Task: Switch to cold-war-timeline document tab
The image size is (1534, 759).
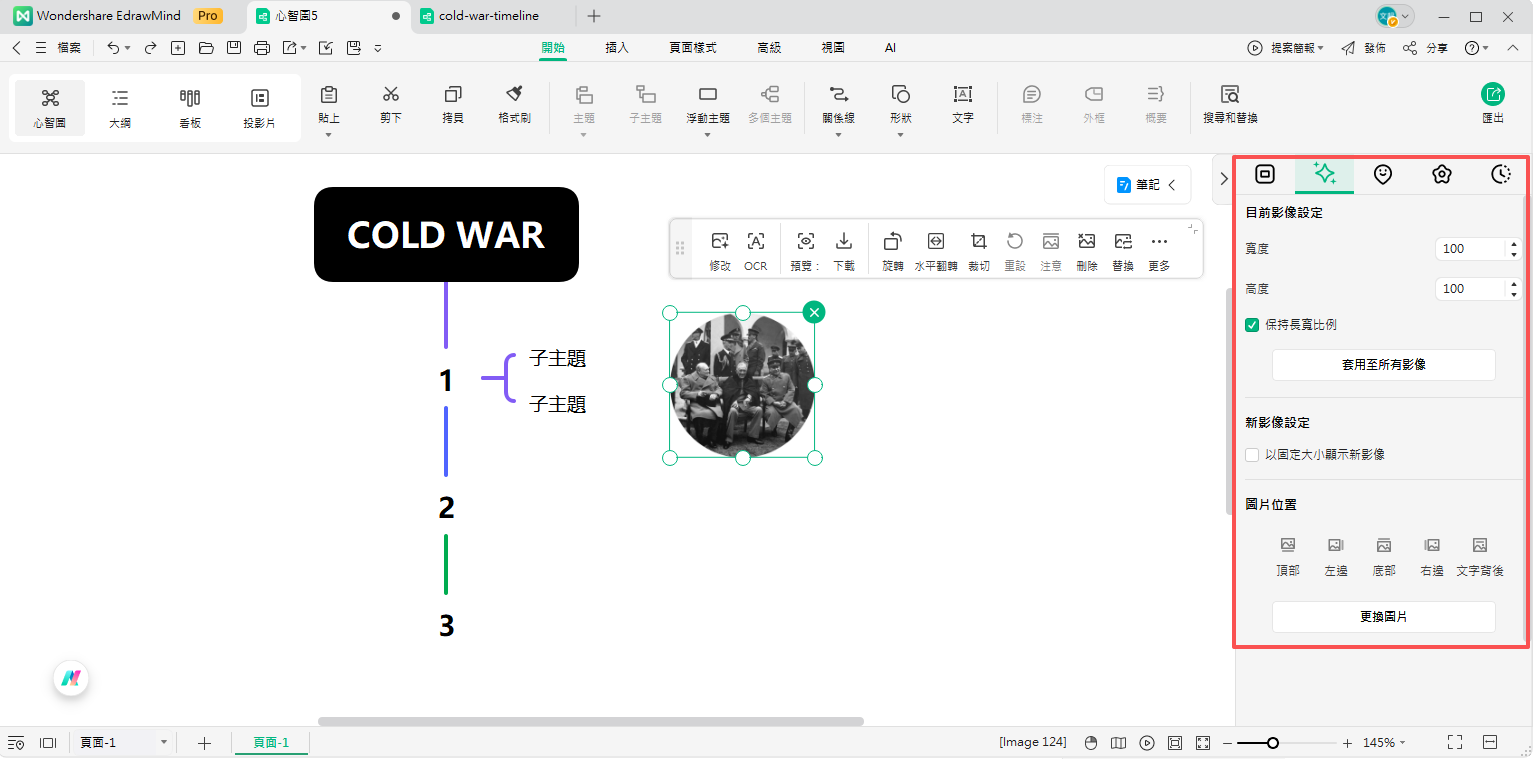Action: point(488,16)
